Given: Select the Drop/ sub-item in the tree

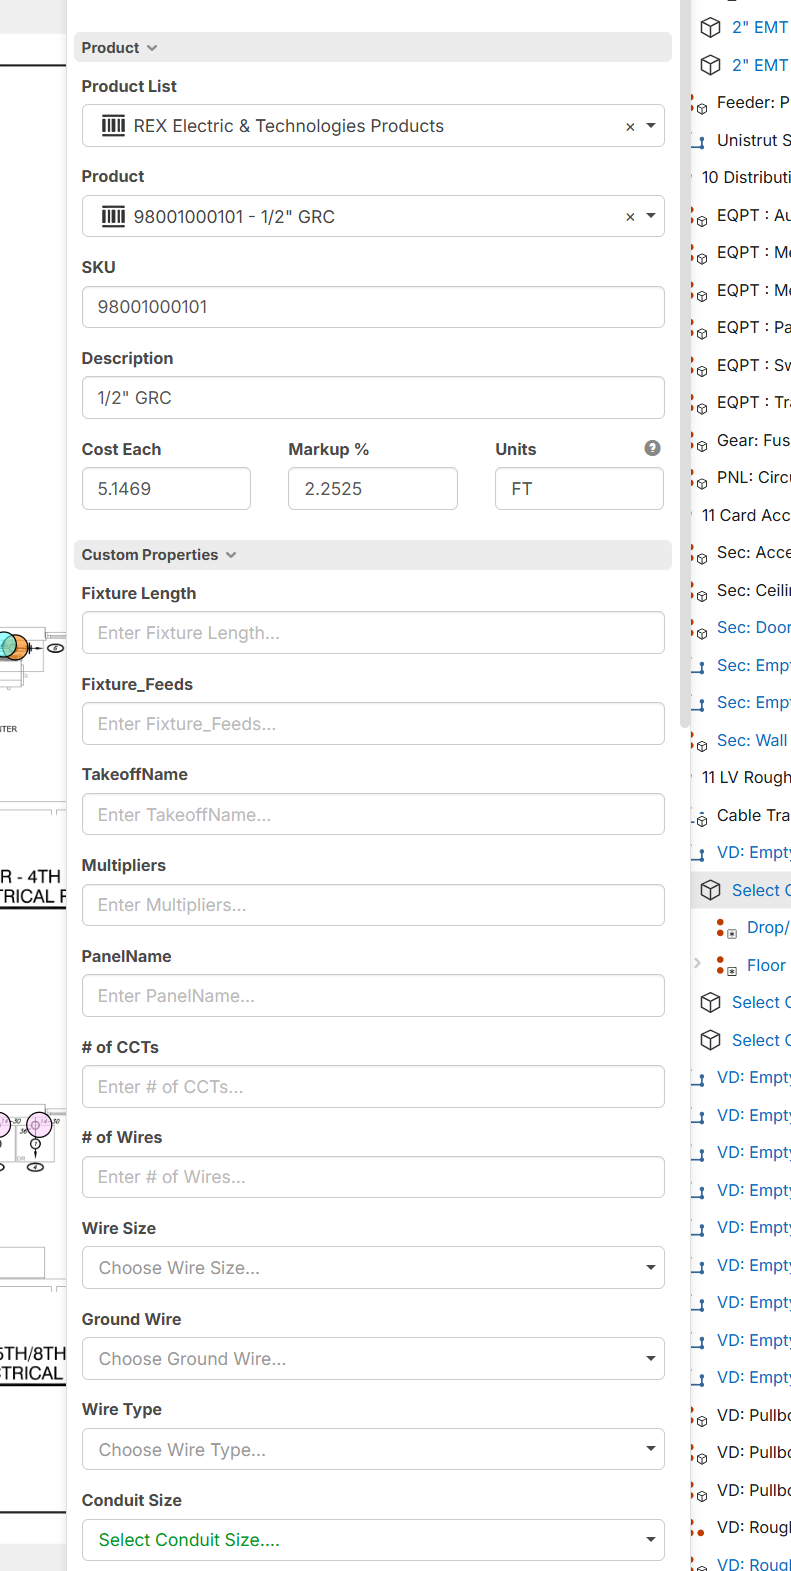Looking at the screenshot, I should (x=767, y=928).
